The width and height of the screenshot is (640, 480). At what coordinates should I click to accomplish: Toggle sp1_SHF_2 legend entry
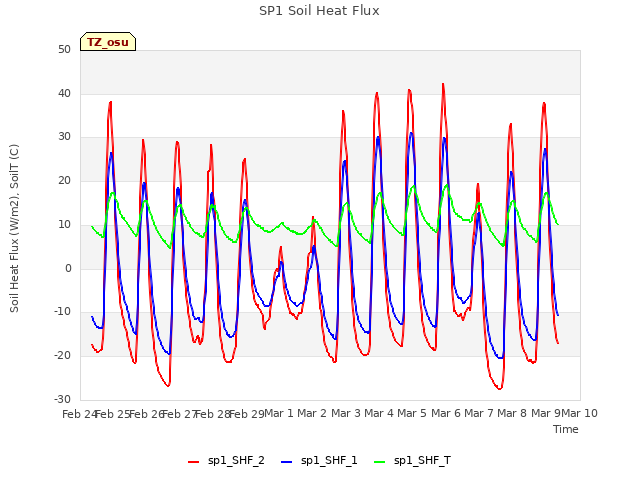(x=226, y=461)
